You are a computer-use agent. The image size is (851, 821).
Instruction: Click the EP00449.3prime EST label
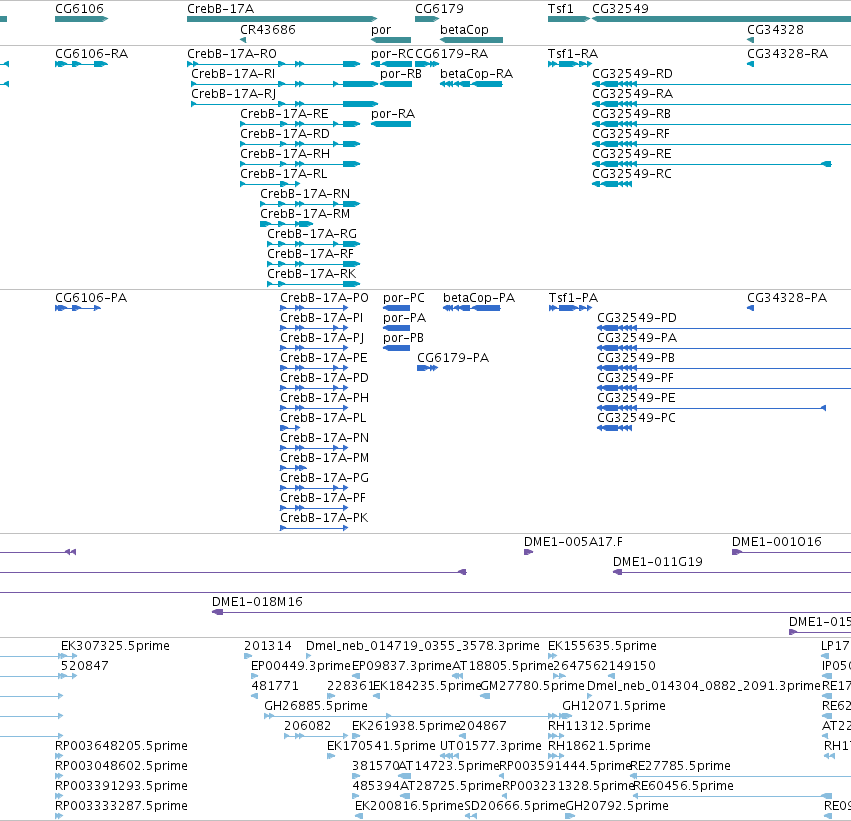pyautogui.click(x=301, y=666)
